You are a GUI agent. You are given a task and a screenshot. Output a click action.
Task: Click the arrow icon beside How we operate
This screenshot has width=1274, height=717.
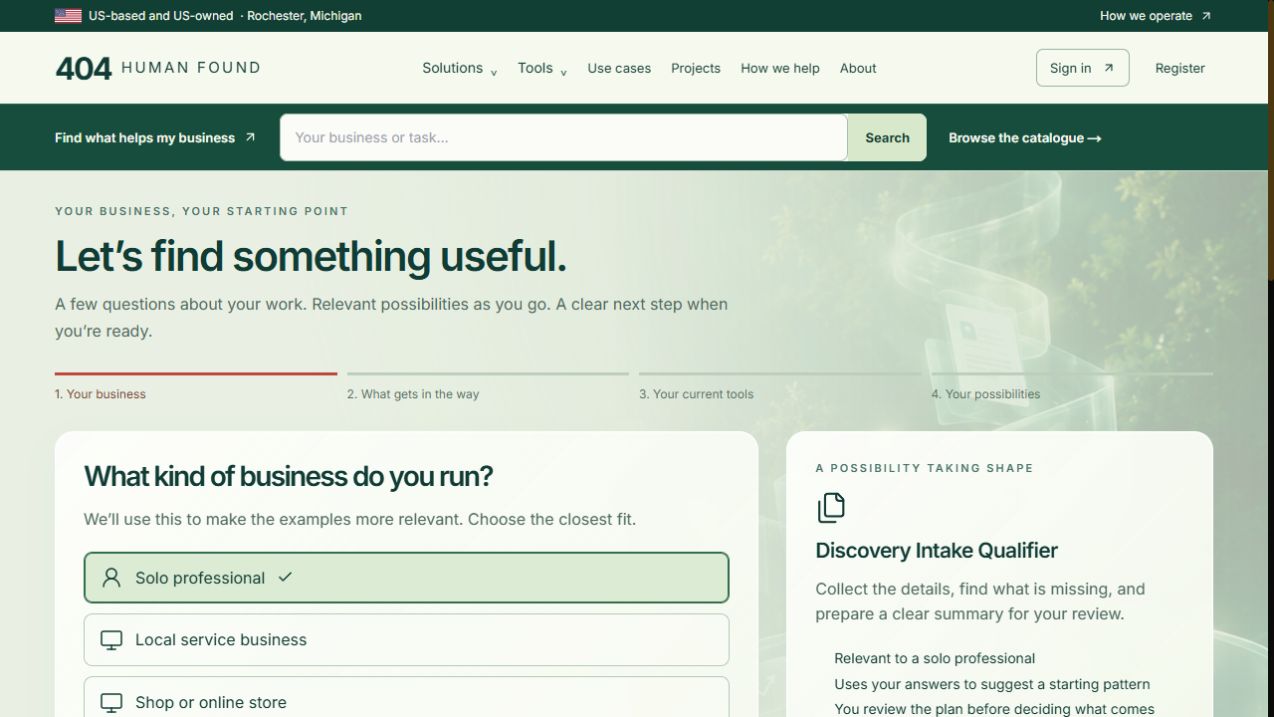[1206, 16]
